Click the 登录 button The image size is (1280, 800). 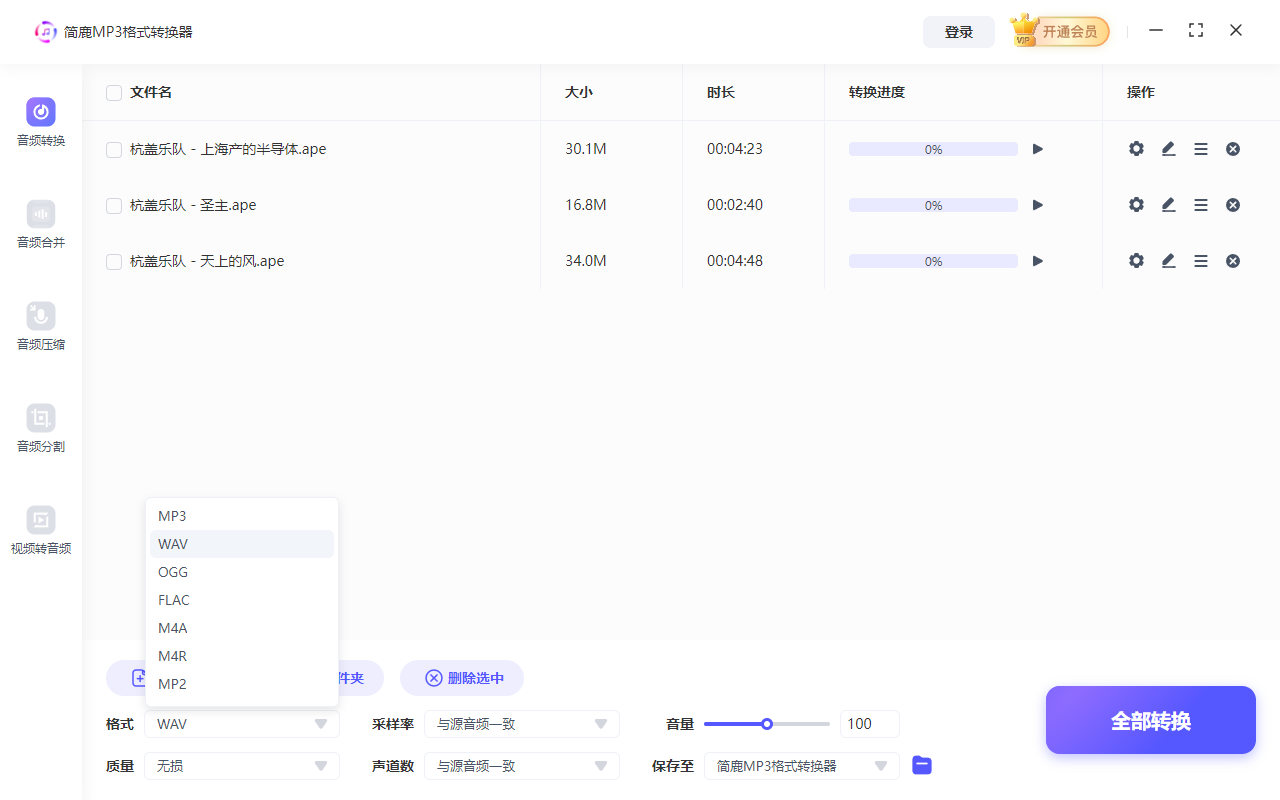click(958, 31)
